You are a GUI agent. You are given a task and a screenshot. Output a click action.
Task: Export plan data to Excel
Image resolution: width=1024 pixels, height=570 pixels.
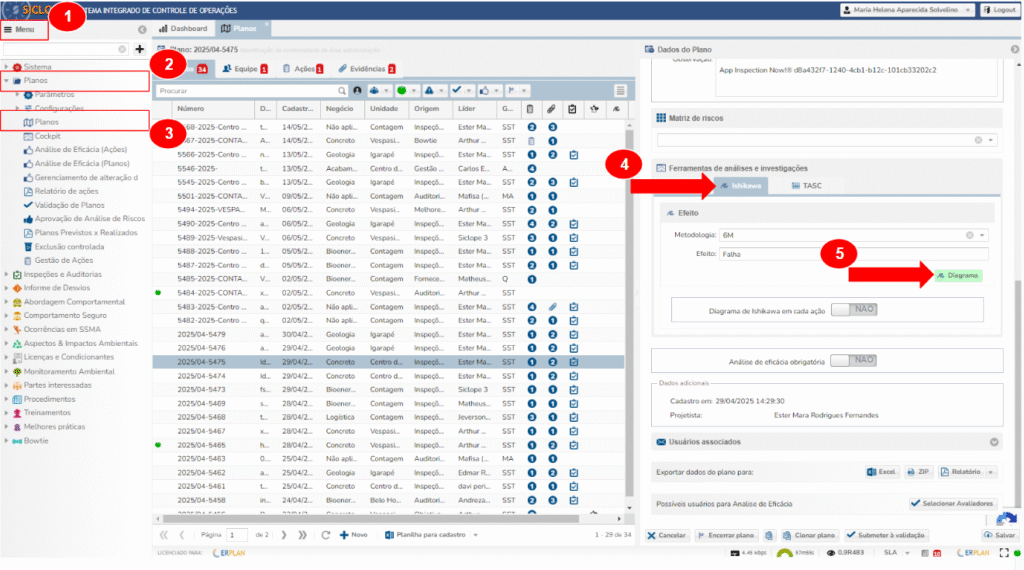pos(881,471)
